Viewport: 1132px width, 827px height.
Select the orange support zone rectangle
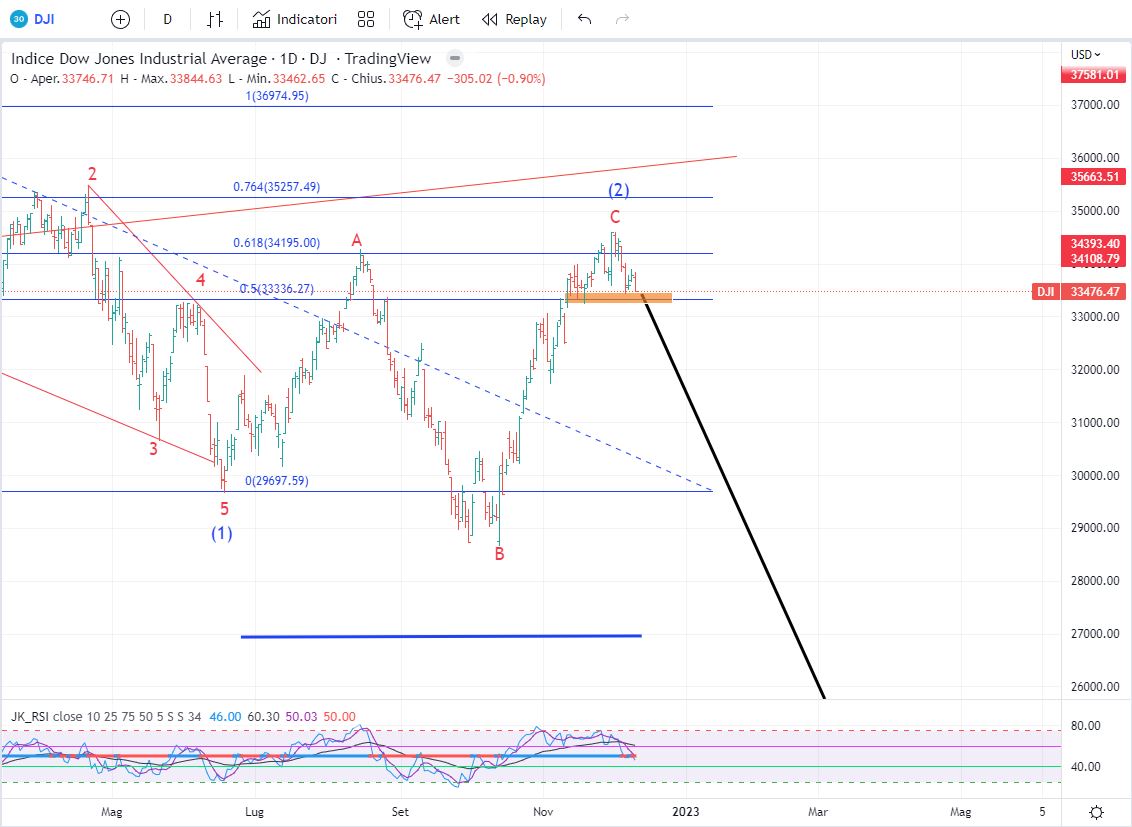point(619,297)
